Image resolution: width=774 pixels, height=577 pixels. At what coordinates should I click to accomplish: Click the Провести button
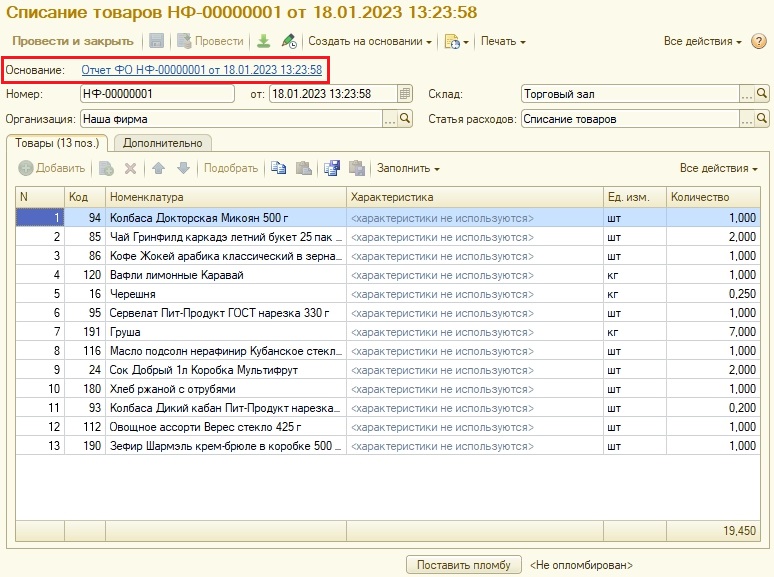(x=210, y=41)
